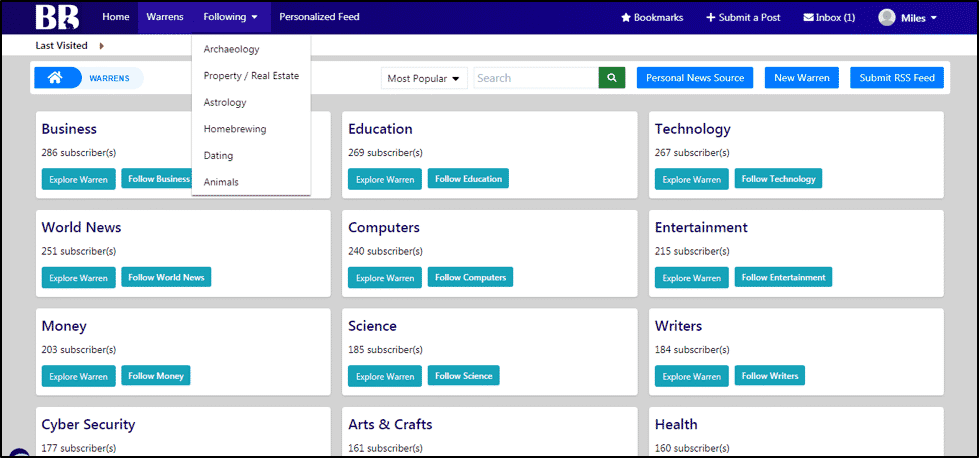
Task: Click the plus icon for Submit a Post
Action: [711, 18]
